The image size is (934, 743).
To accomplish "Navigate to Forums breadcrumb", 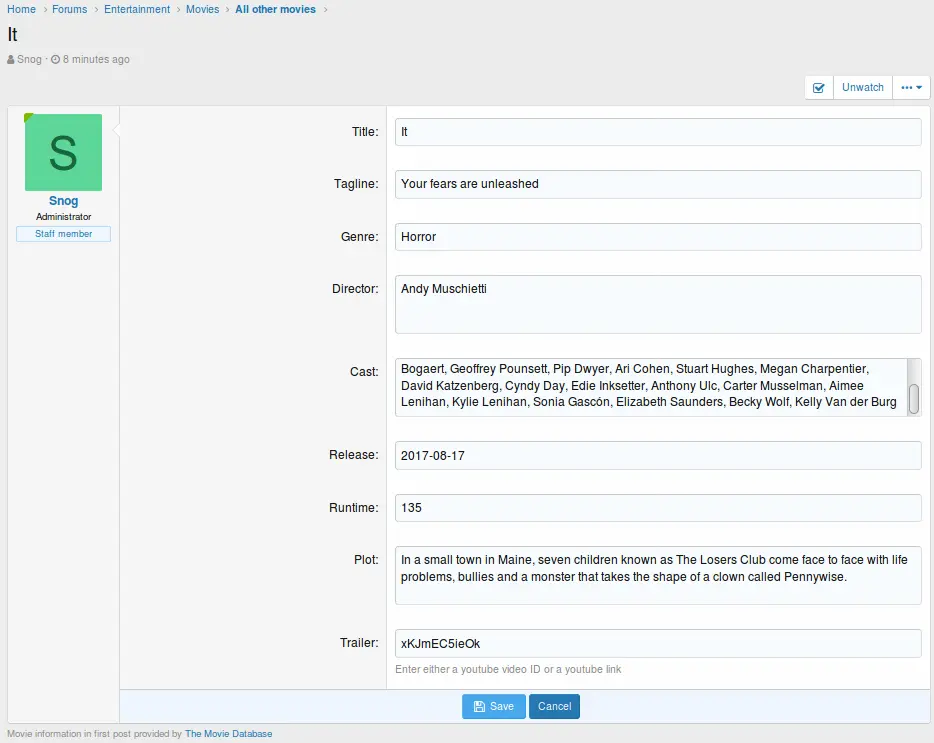I will 70,9.
